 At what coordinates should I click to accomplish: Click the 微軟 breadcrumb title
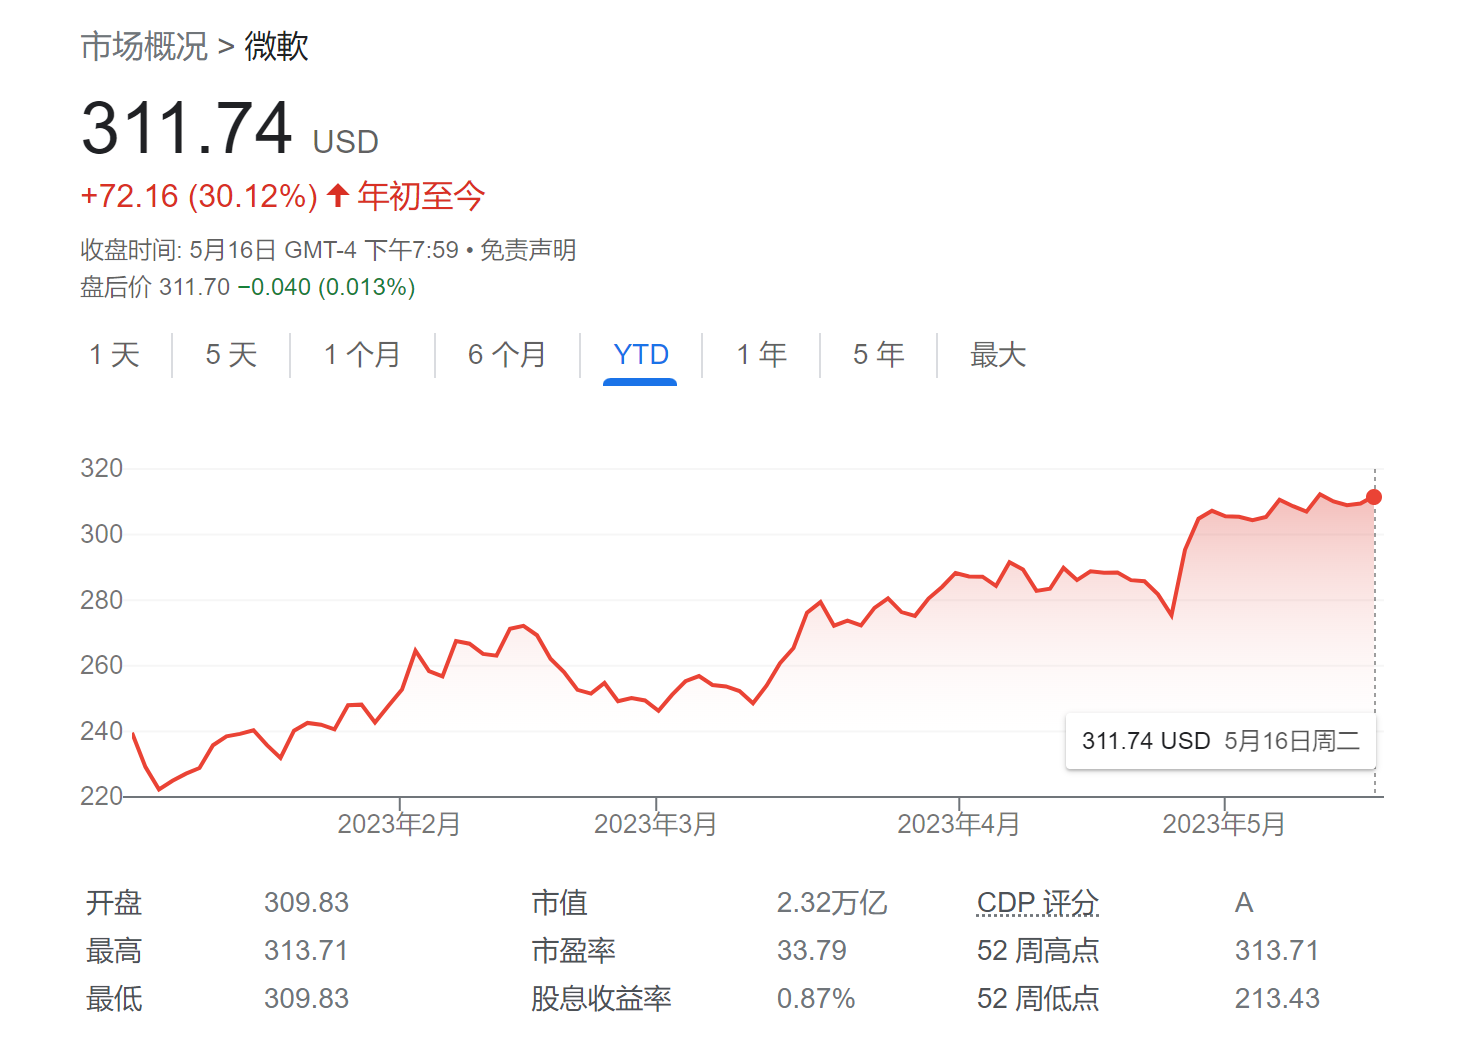pyautogui.click(x=276, y=46)
